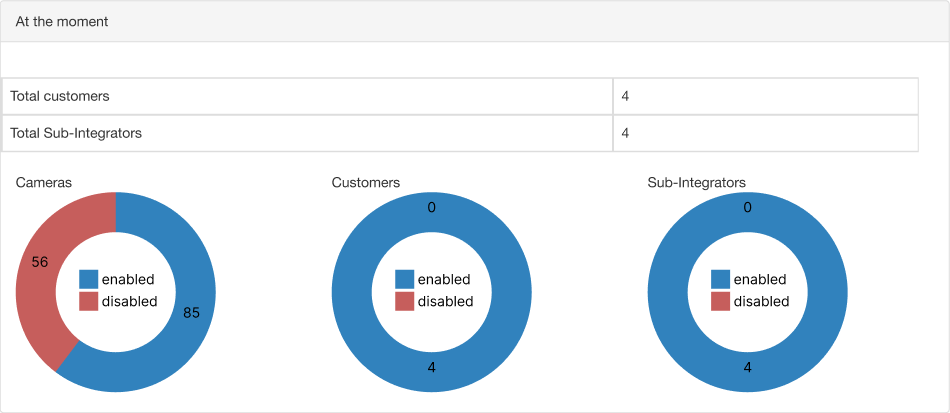
Task: Click the red disabled swatch in Customers legend
Action: [405, 301]
